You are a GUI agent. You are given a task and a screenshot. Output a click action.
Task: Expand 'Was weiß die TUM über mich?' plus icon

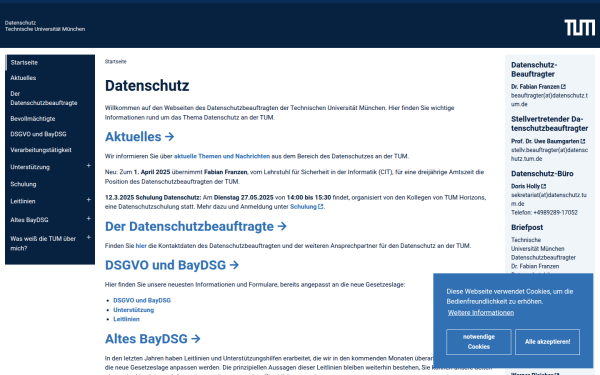[x=88, y=237]
